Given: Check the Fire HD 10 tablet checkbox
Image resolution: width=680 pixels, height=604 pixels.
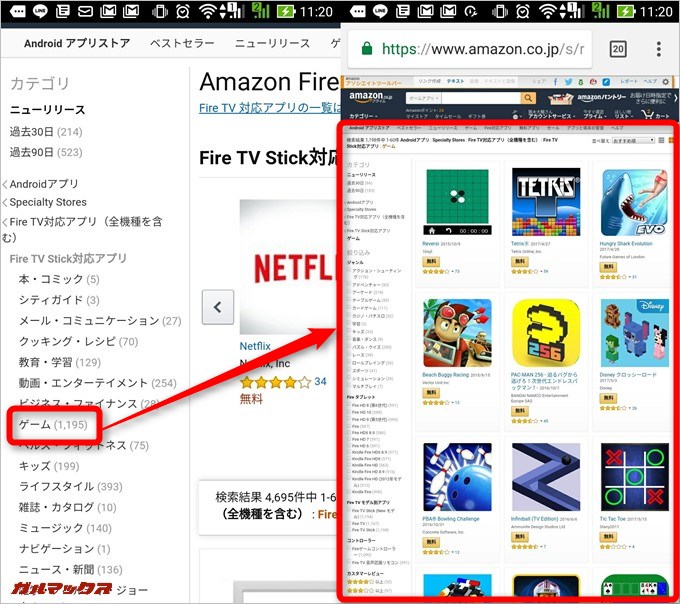Looking at the screenshot, I should click(349, 412).
